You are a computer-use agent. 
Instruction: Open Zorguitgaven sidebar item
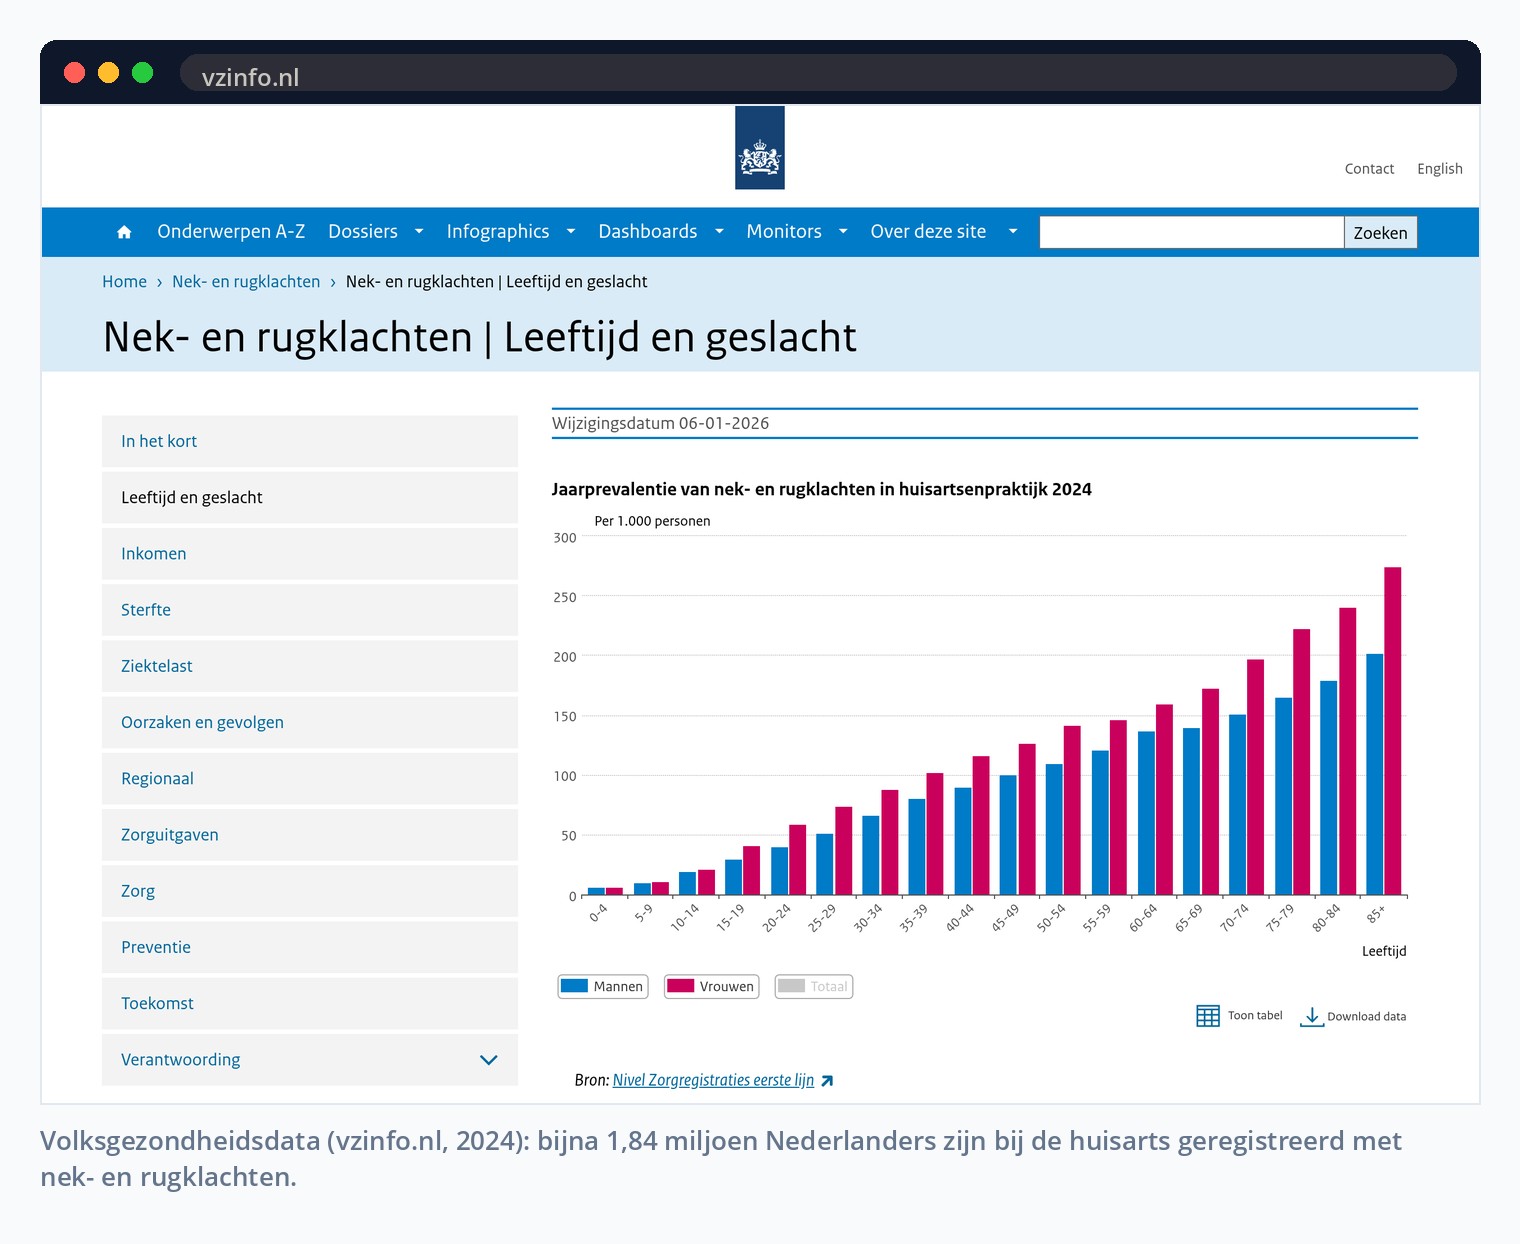pyautogui.click(x=310, y=835)
